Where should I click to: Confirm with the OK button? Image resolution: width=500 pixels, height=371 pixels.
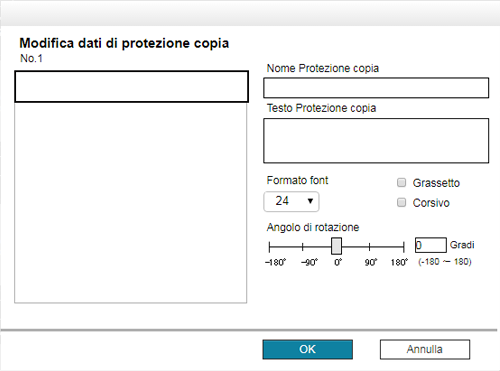coord(307,349)
